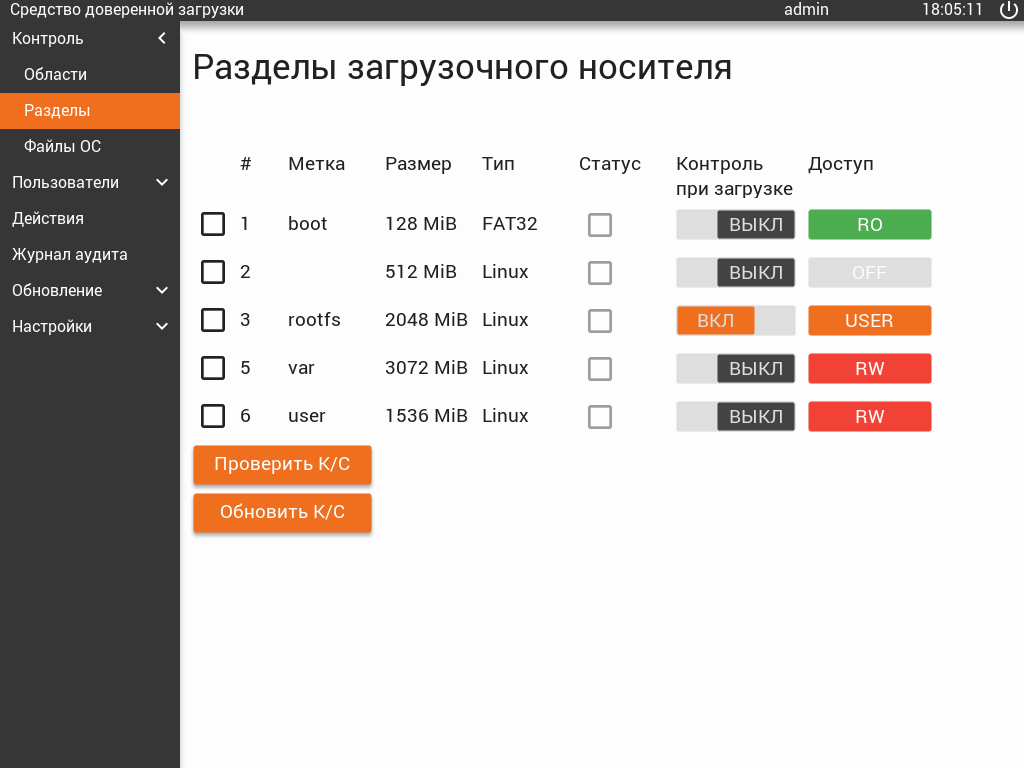1024x768 pixels.
Task: Click status checkbox of user partition
Action: [600, 417]
